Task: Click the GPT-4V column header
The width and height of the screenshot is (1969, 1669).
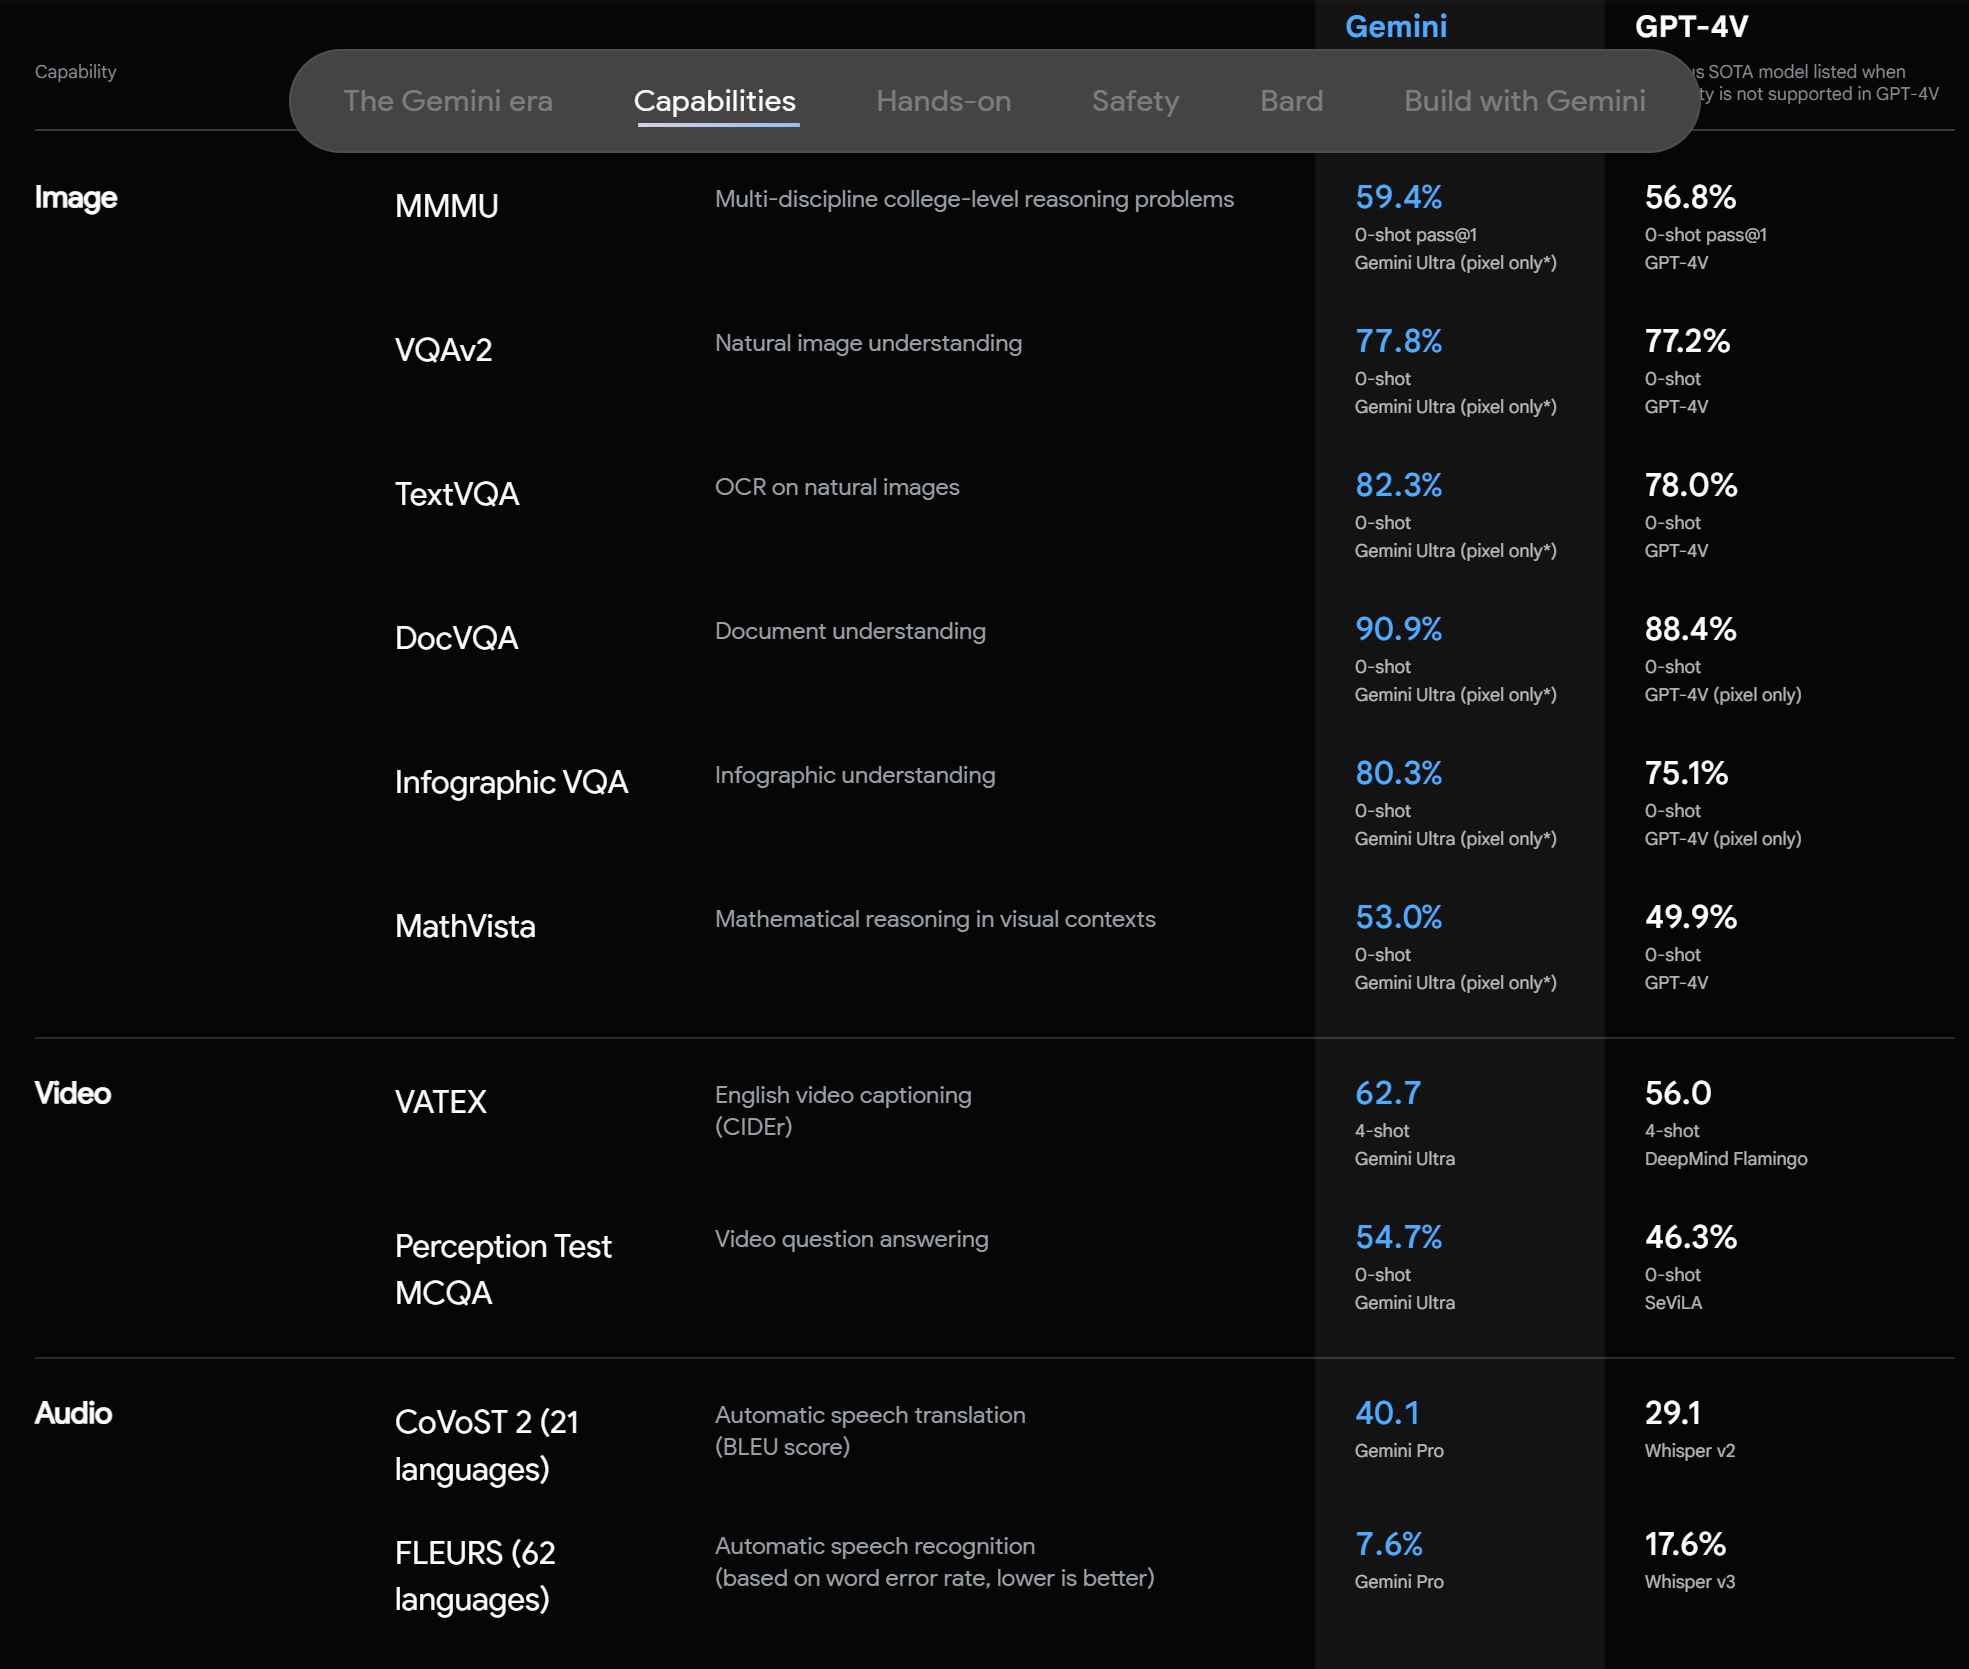Action: pyautogui.click(x=1691, y=26)
